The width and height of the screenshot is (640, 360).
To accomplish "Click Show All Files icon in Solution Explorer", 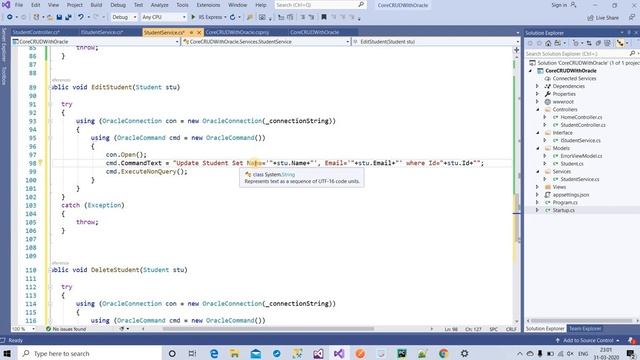I will (x=608, y=43).
